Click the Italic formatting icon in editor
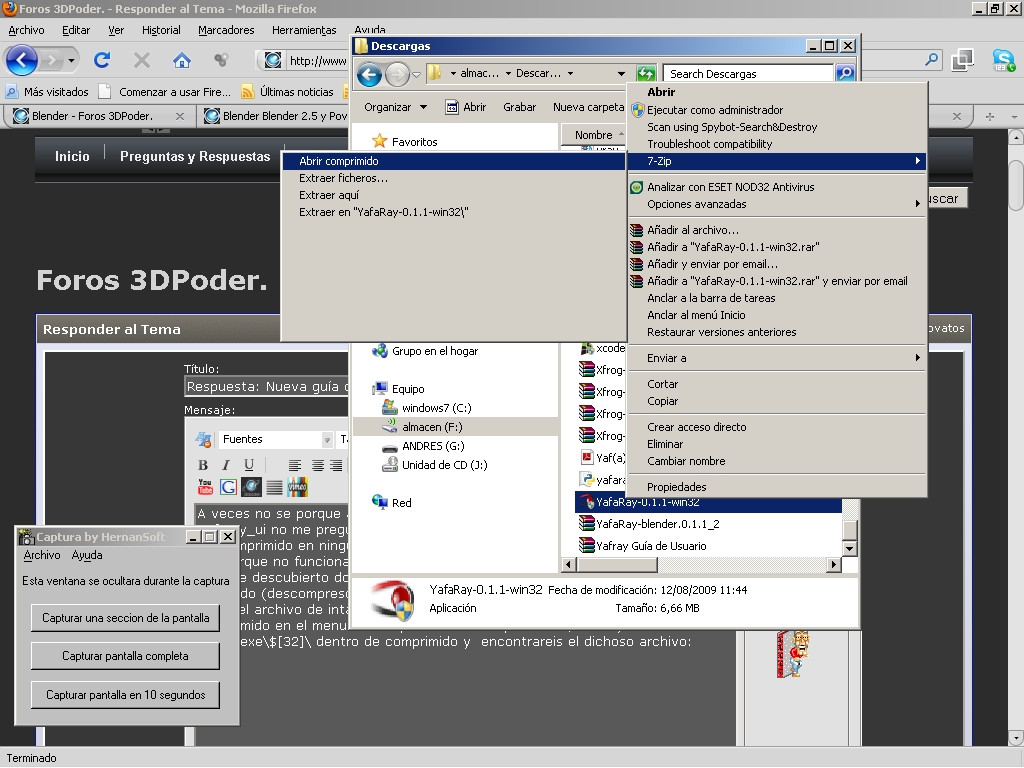Image resolution: width=1024 pixels, height=768 pixels. pyautogui.click(x=226, y=465)
